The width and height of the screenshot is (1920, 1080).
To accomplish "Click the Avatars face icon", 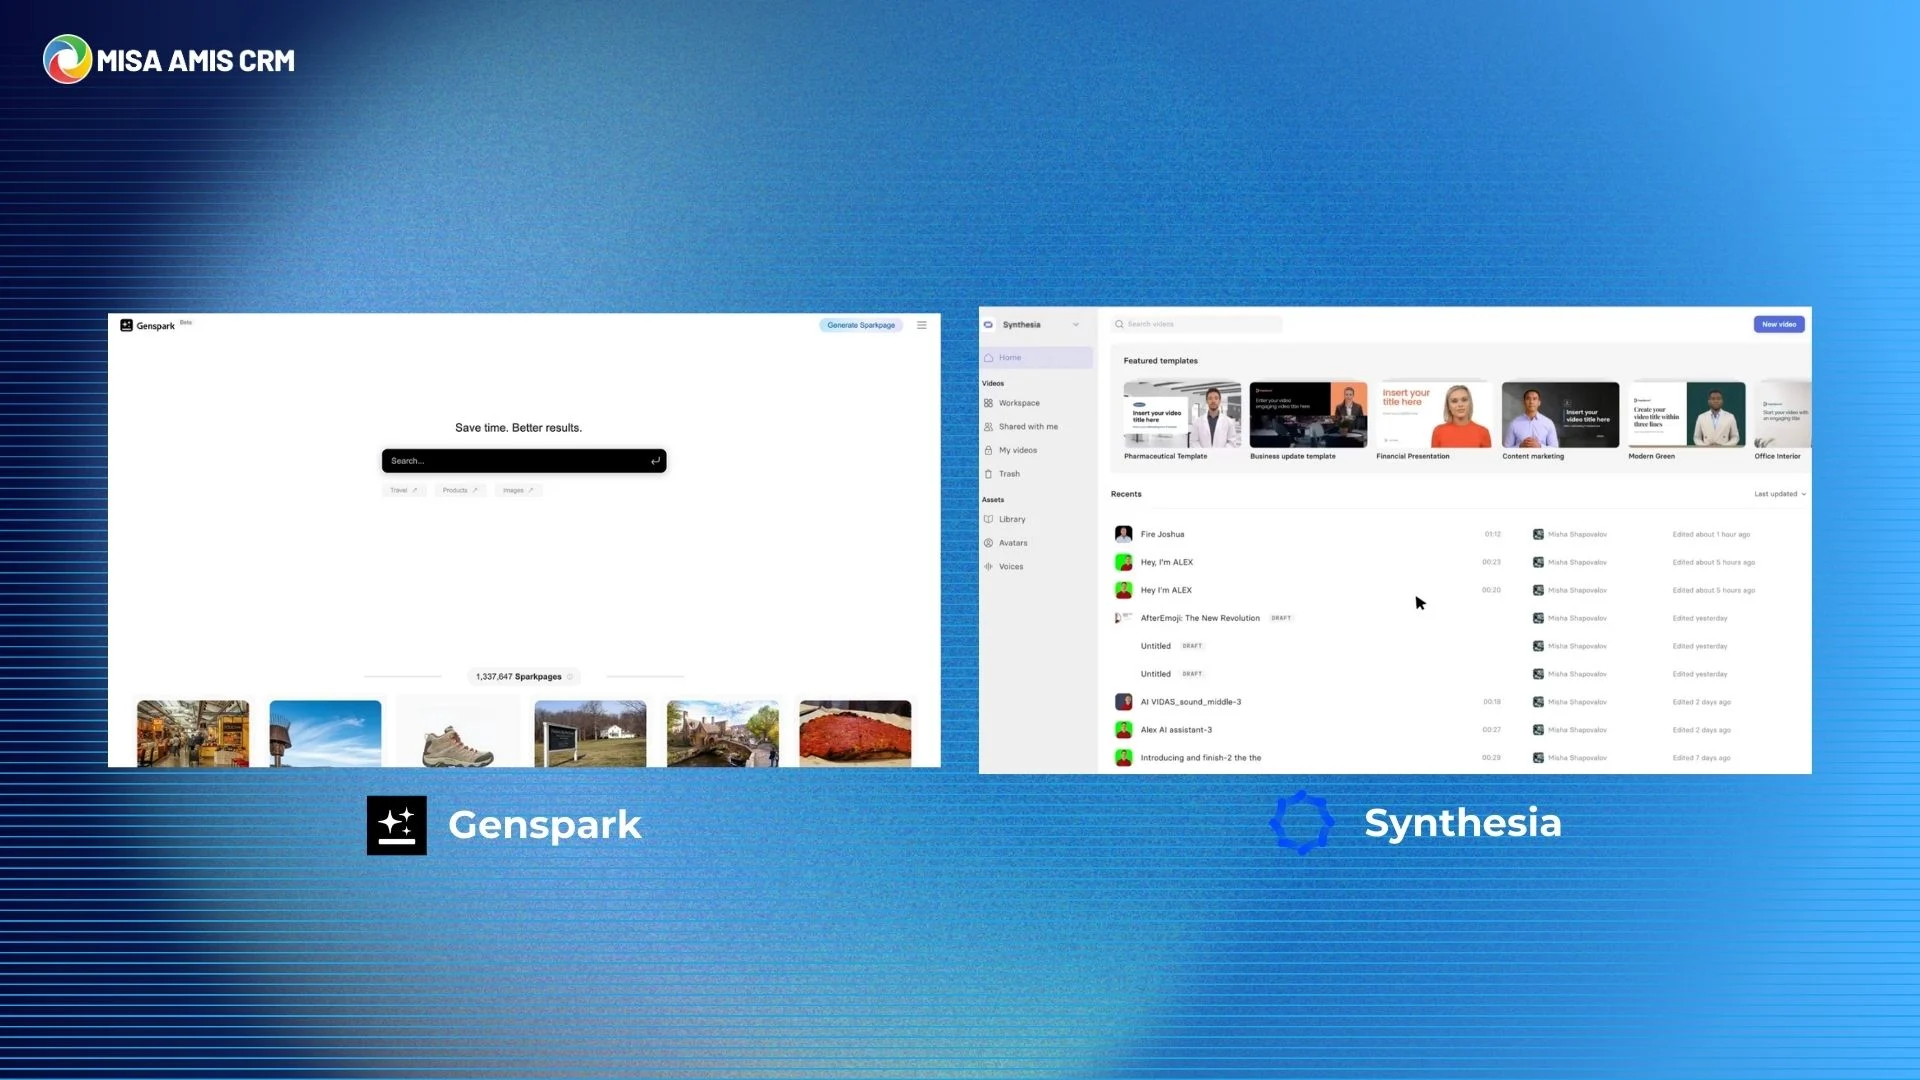I will pyautogui.click(x=988, y=543).
